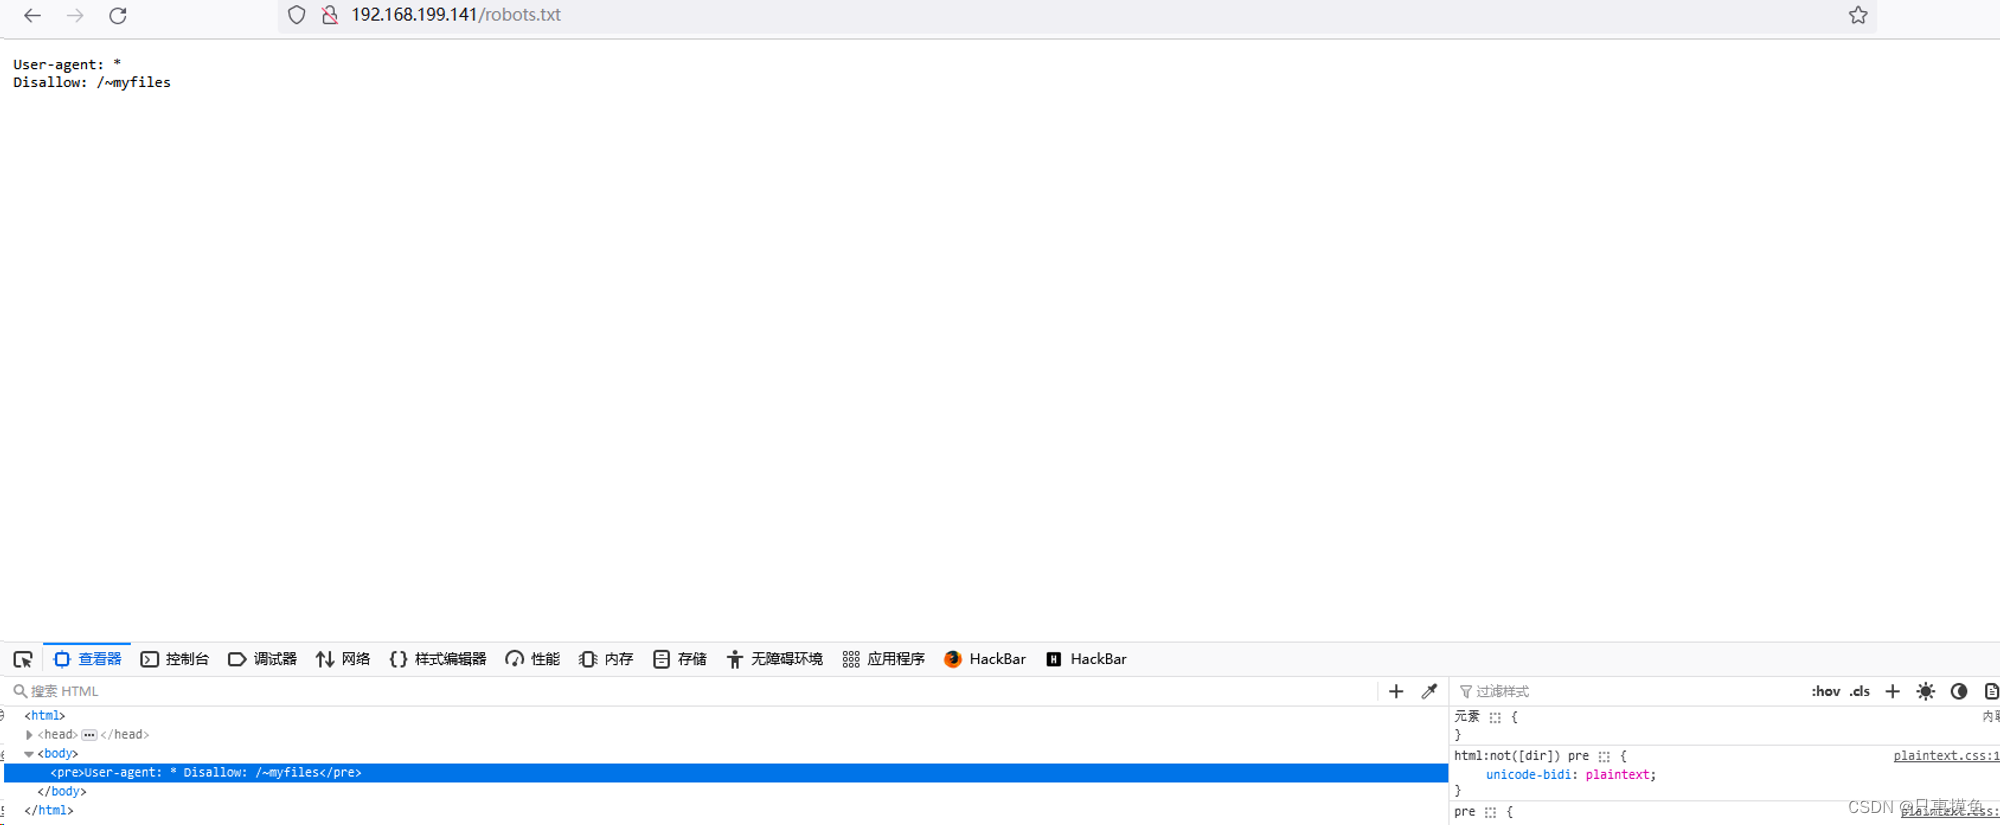Open the 存储 storage tab
The height and width of the screenshot is (825, 2000).
click(680, 659)
